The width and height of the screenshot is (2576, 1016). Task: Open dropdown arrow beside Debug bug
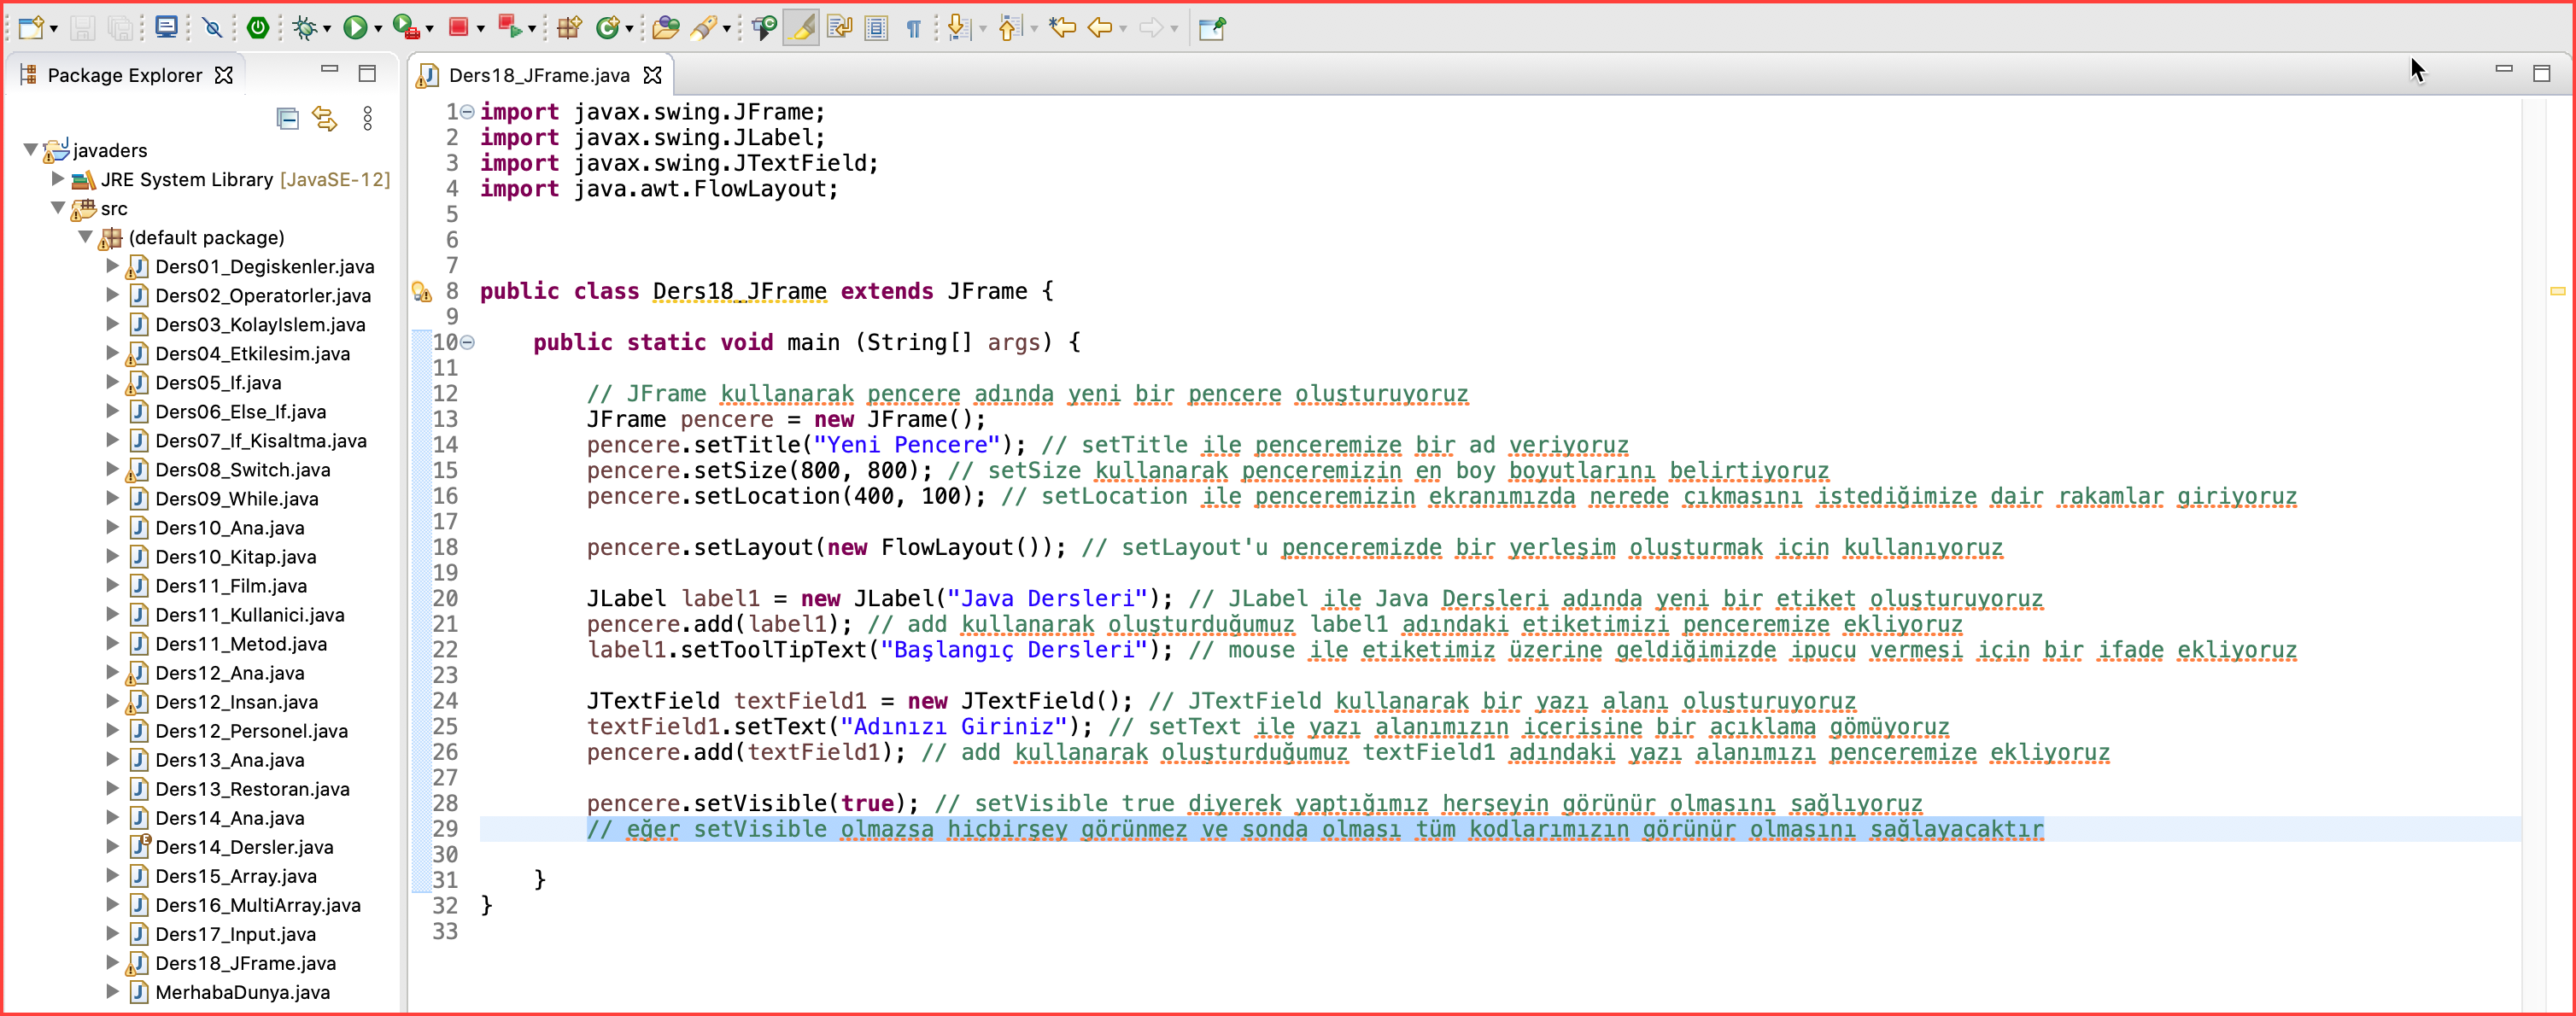[327, 29]
